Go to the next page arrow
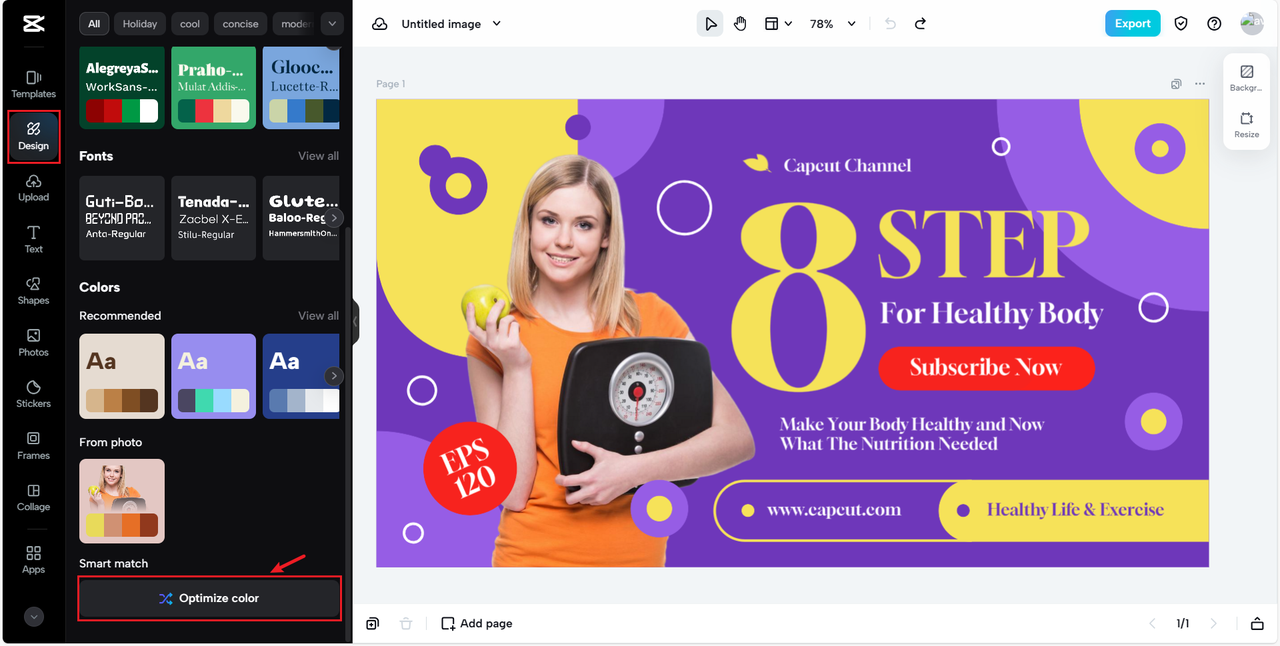The width and height of the screenshot is (1280, 646). tap(1214, 623)
